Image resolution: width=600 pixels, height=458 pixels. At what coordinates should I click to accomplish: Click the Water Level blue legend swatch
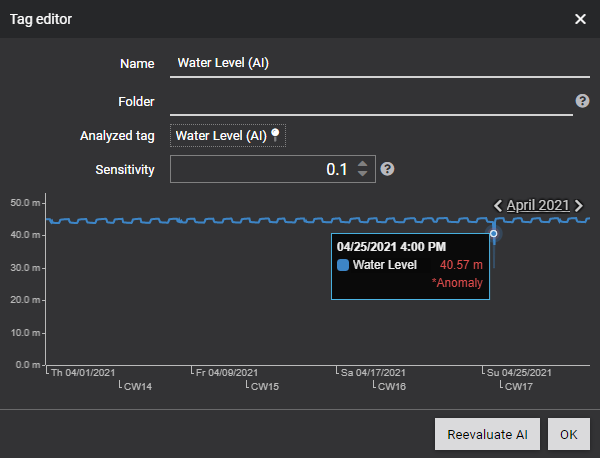(343, 265)
